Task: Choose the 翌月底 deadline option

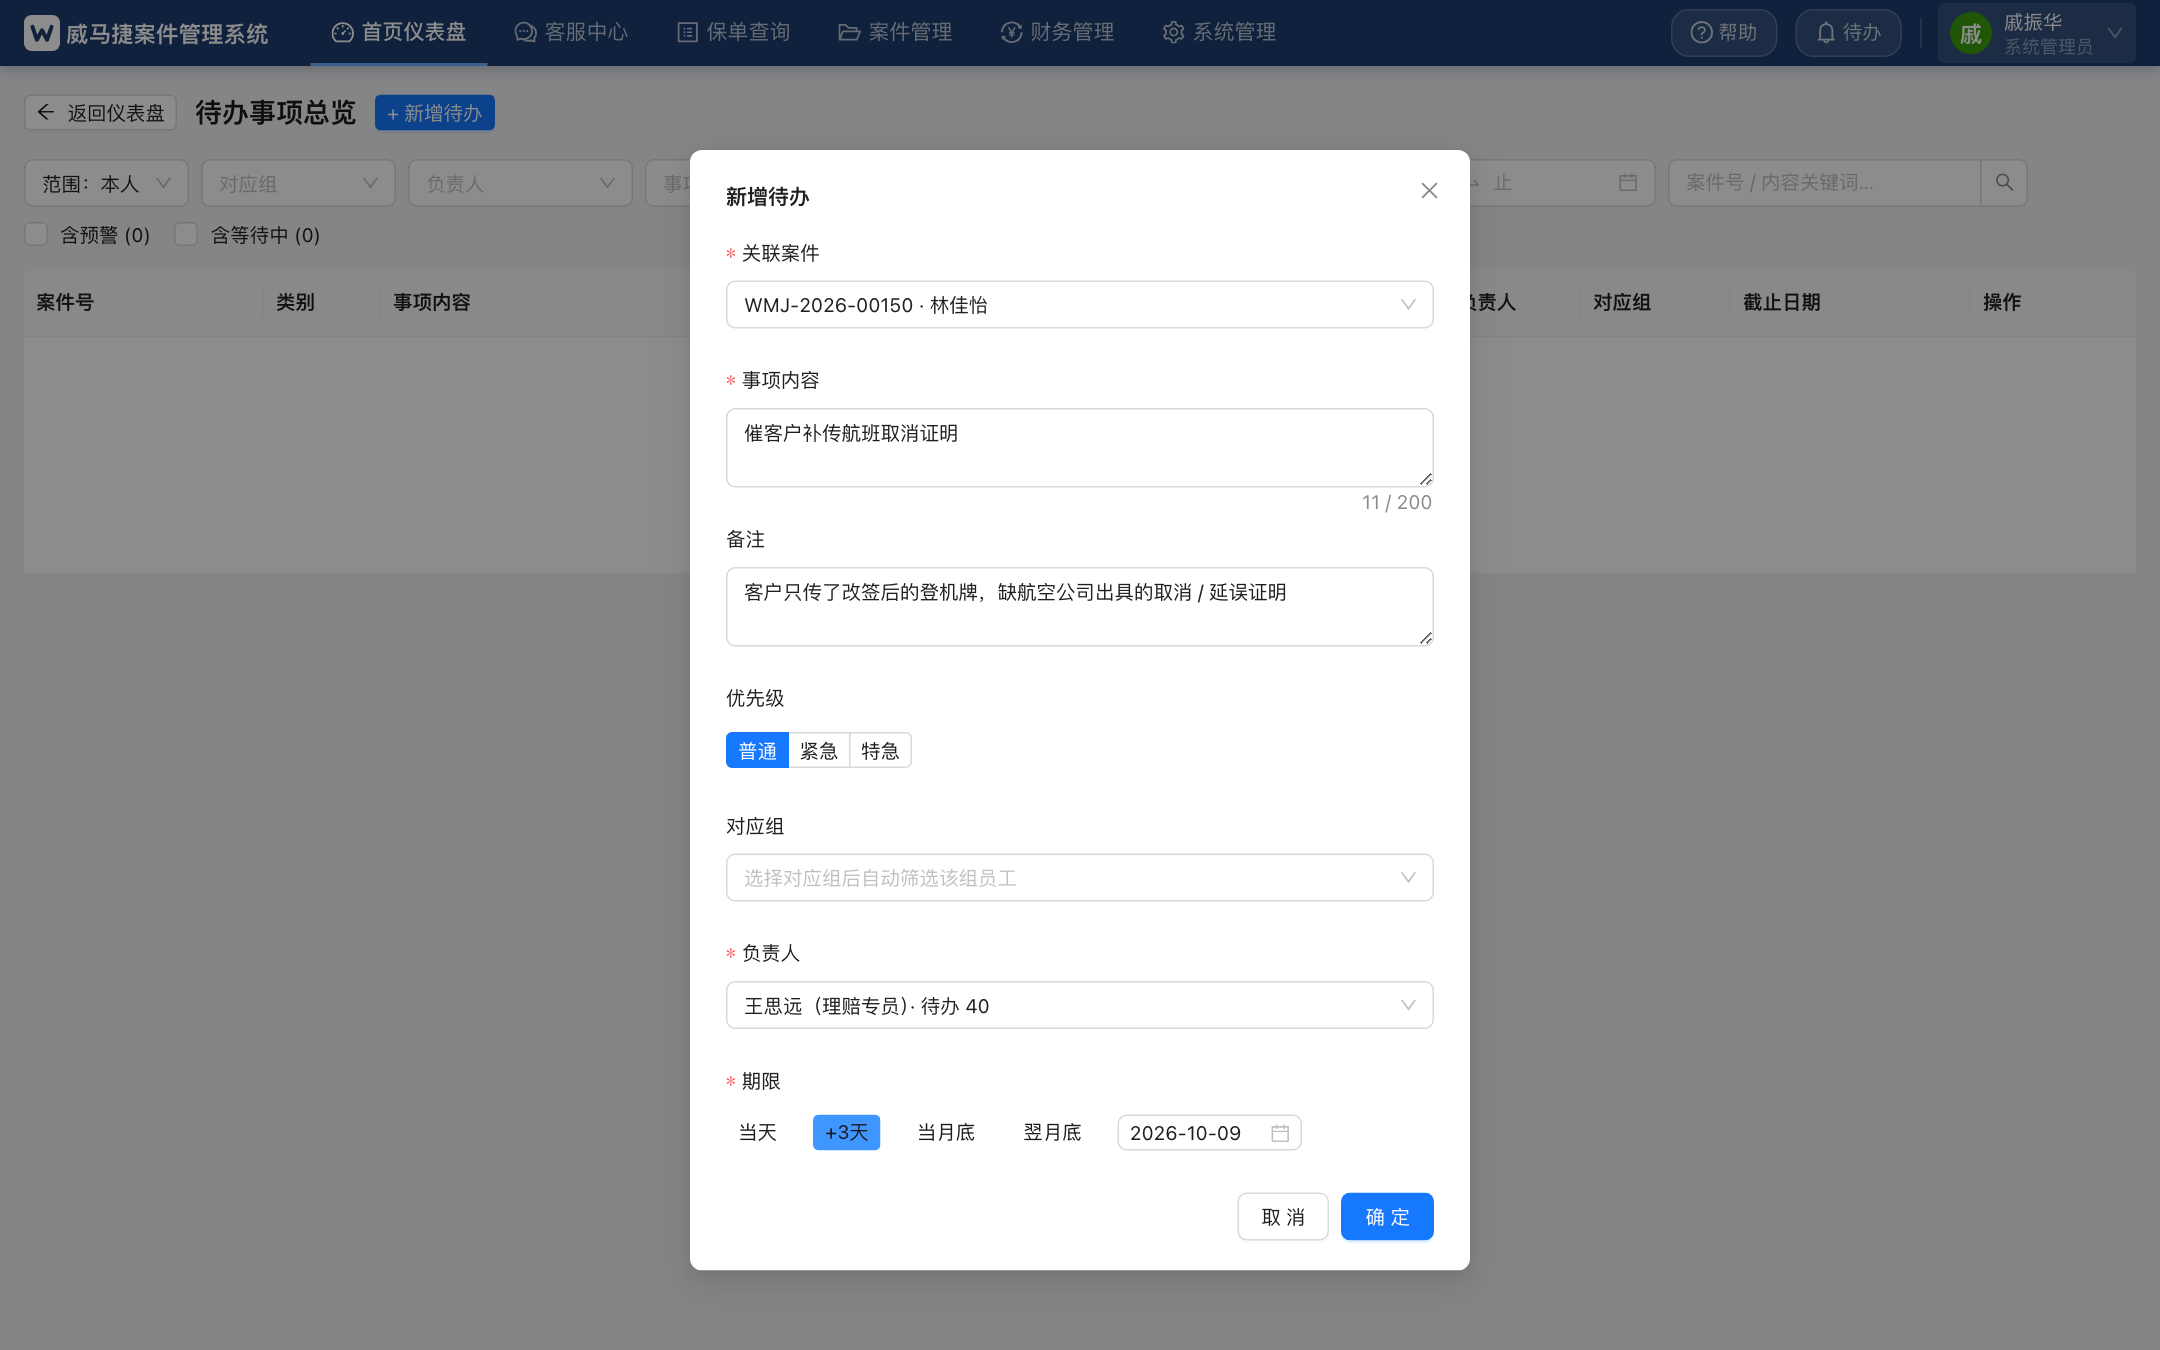Action: (x=1052, y=1133)
